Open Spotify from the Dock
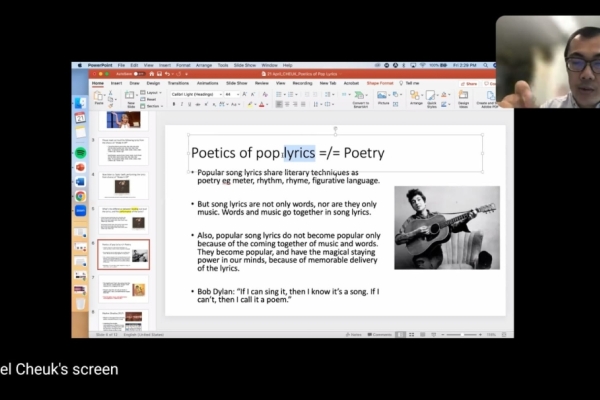 80,153
